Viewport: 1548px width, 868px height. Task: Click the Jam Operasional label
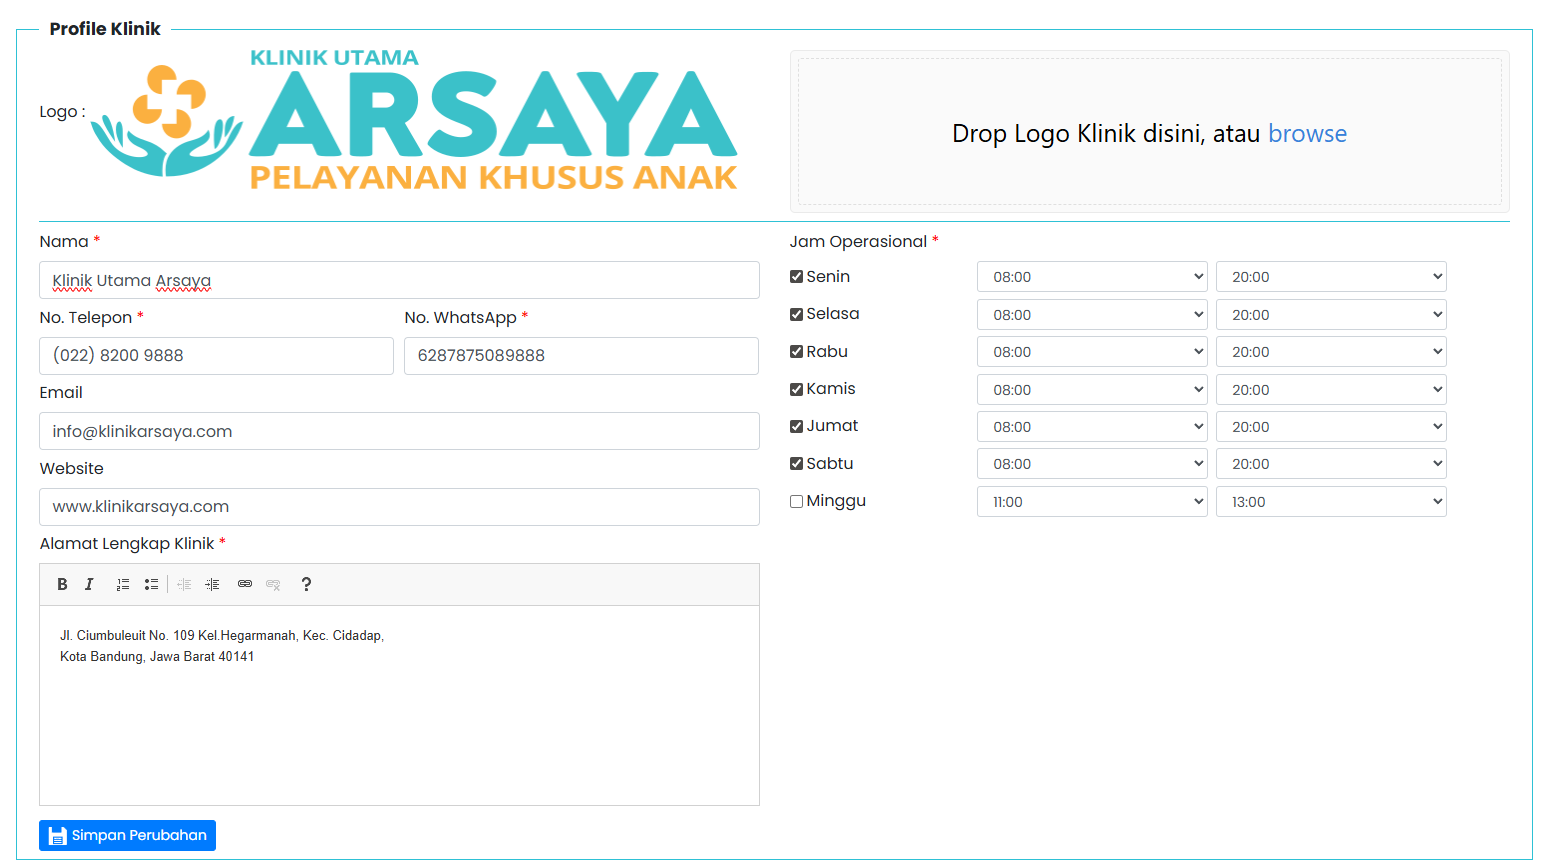(x=857, y=241)
